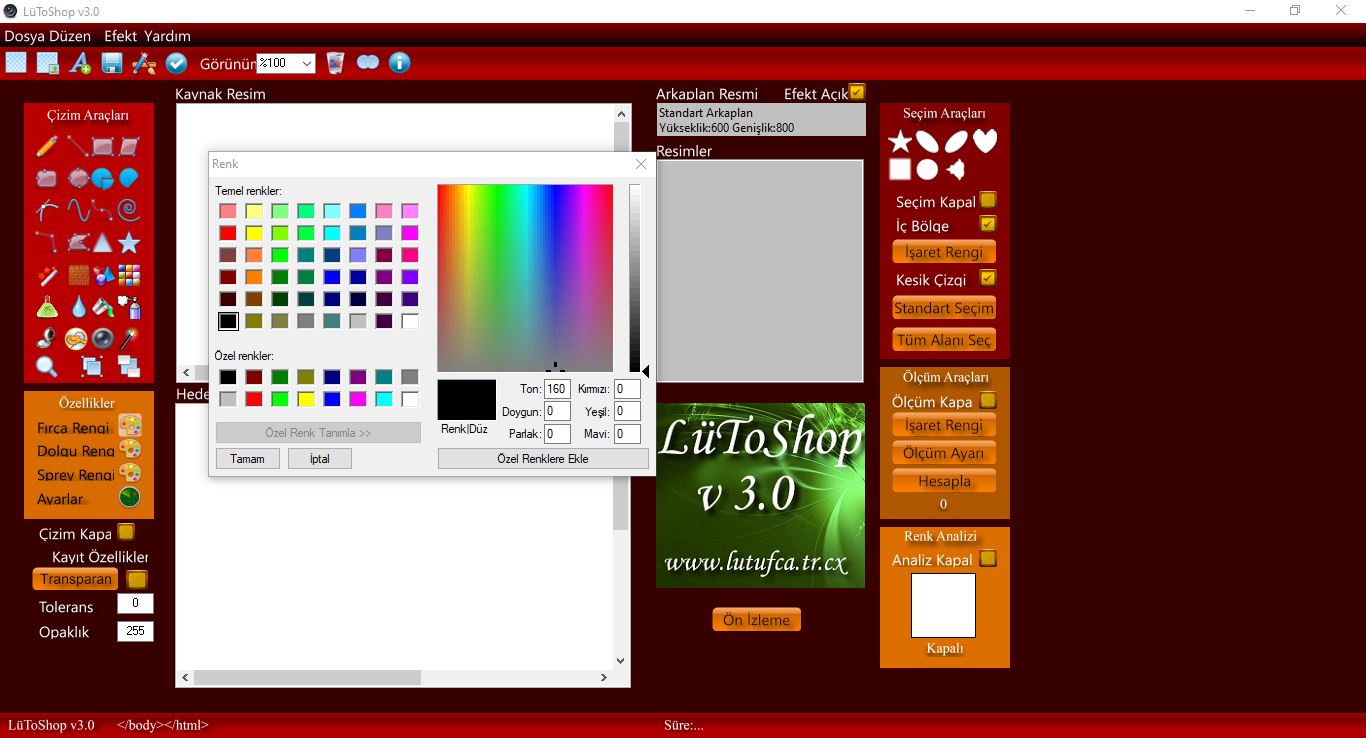Open the Ayarlar radar icon

click(x=129, y=497)
